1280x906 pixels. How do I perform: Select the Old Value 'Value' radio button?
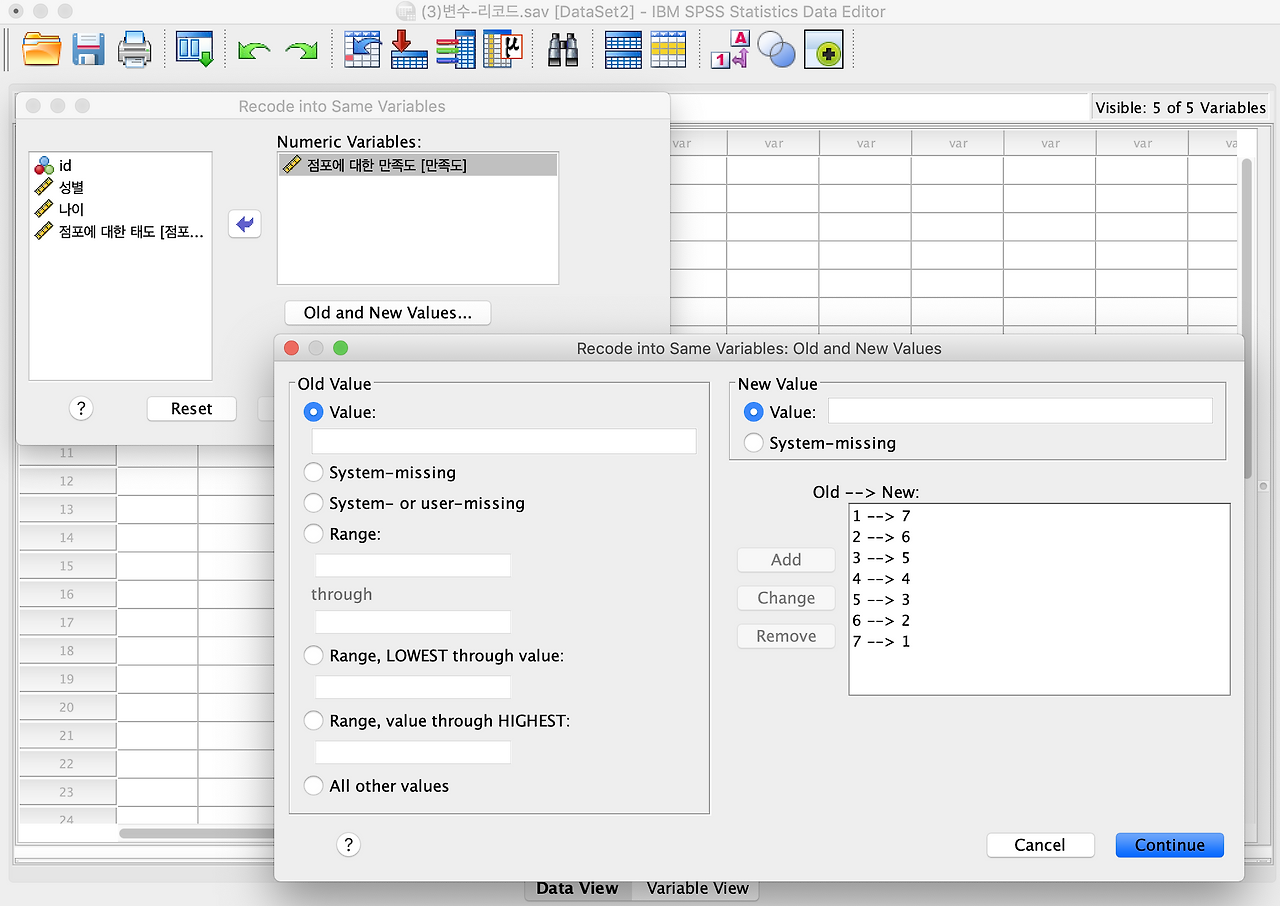tap(314, 412)
